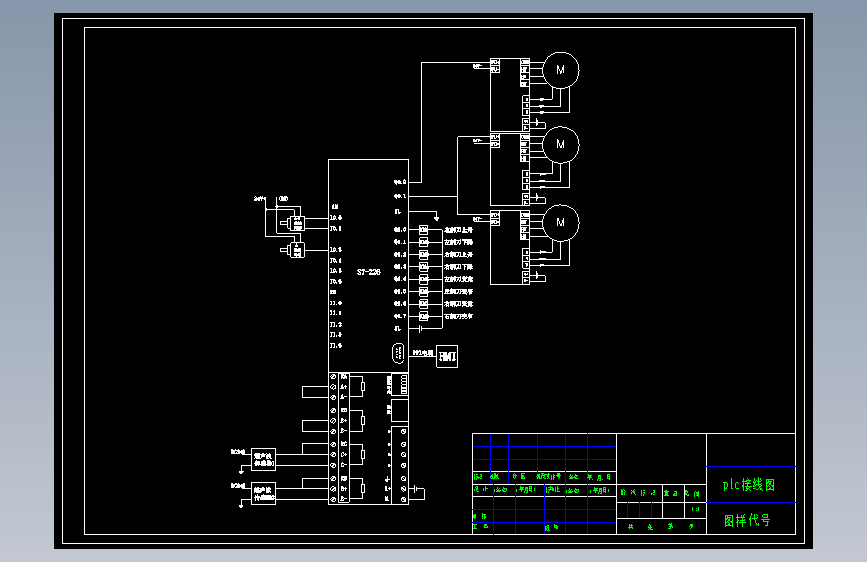The height and width of the screenshot is (562, 867).
Task: Select the sensor switch symbol wired to I0.2
Action: pyautogui.click(x=293, y=250)
